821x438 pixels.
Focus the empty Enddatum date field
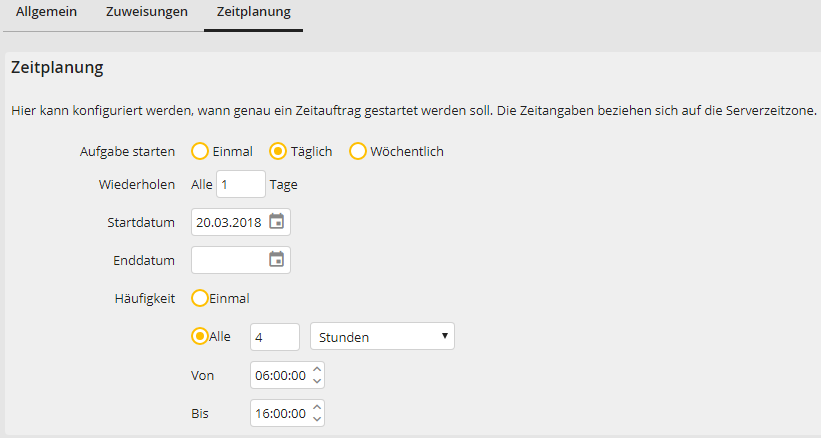pyautogui.click(x=229, y=260)
